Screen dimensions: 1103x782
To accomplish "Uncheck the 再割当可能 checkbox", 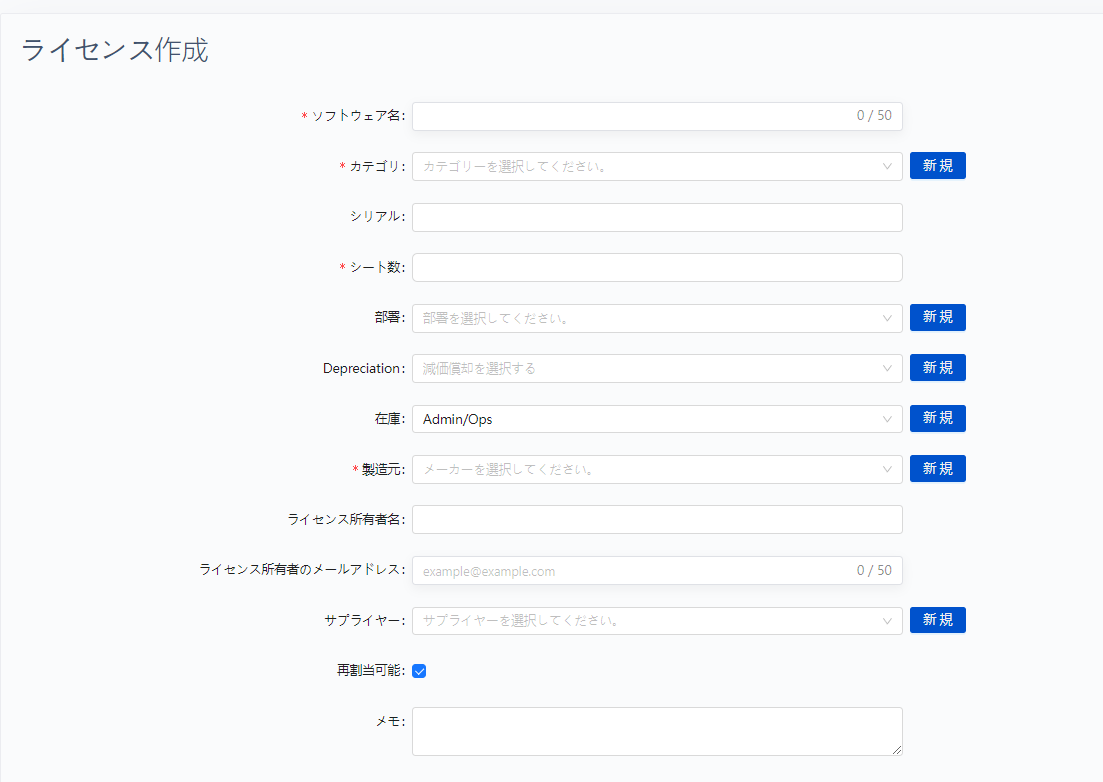I will point(420,671).
